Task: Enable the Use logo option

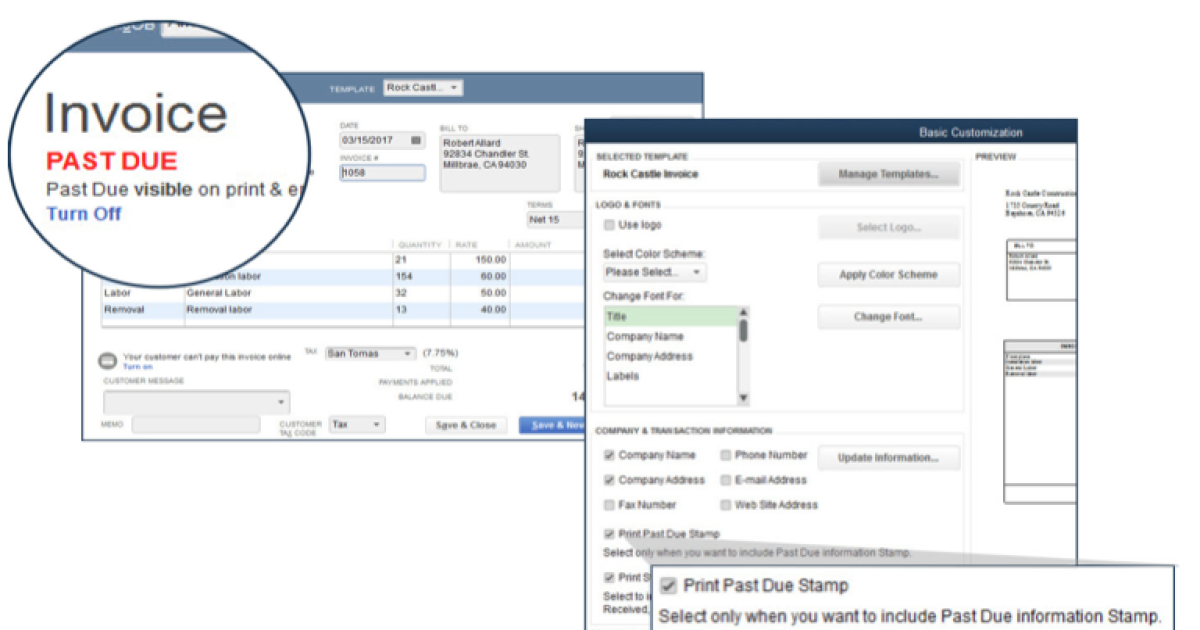Action: pyautogui.click(x=609, y=225)
